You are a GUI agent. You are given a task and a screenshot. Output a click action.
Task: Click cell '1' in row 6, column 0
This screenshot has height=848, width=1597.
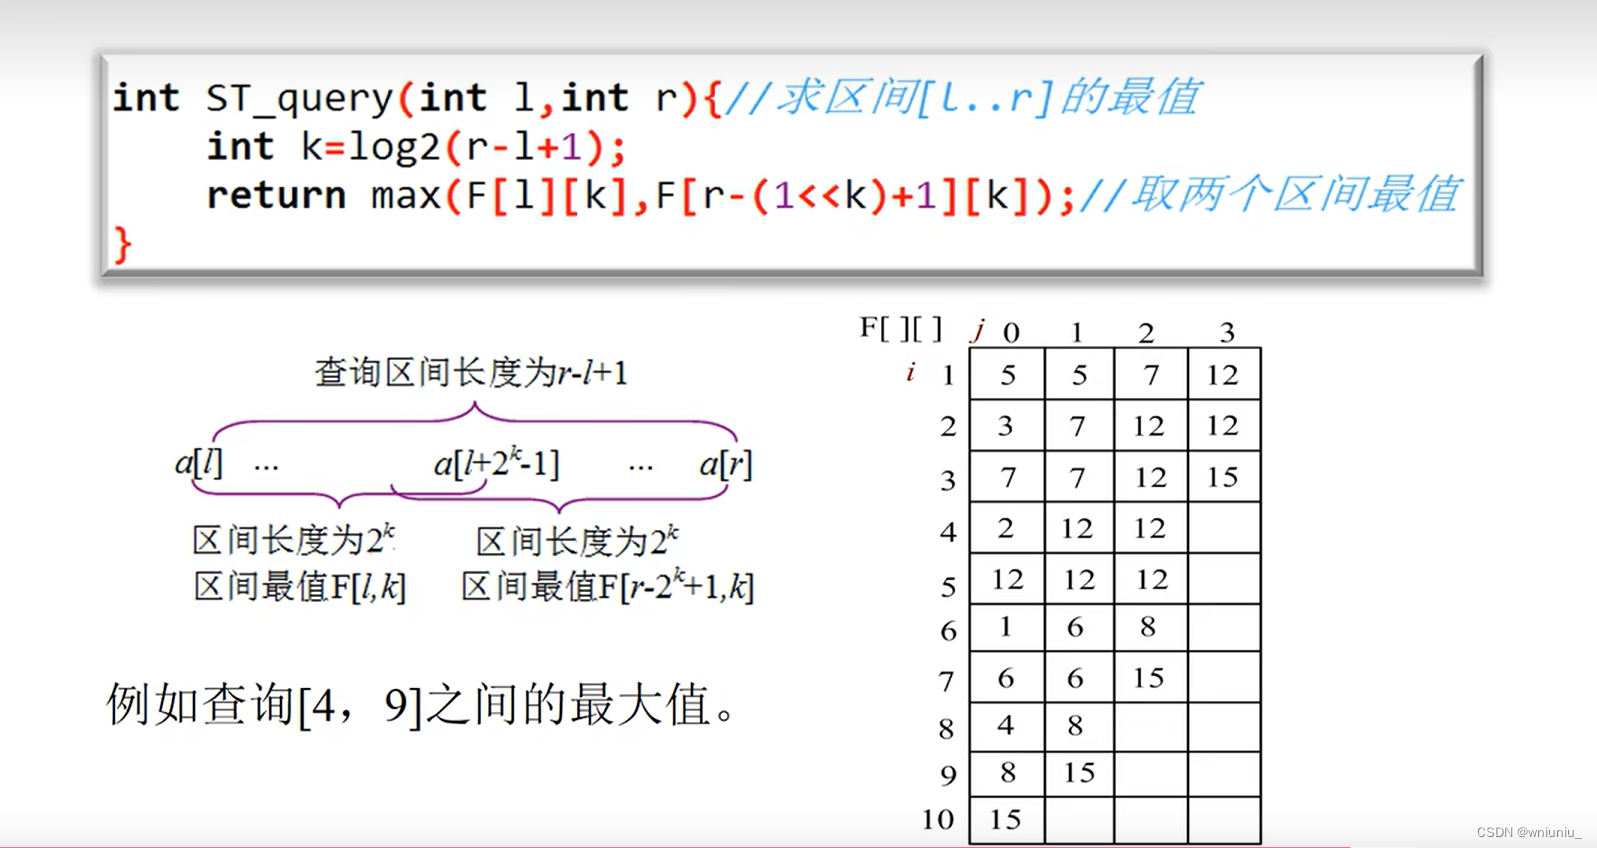[x=1007, y=627]
